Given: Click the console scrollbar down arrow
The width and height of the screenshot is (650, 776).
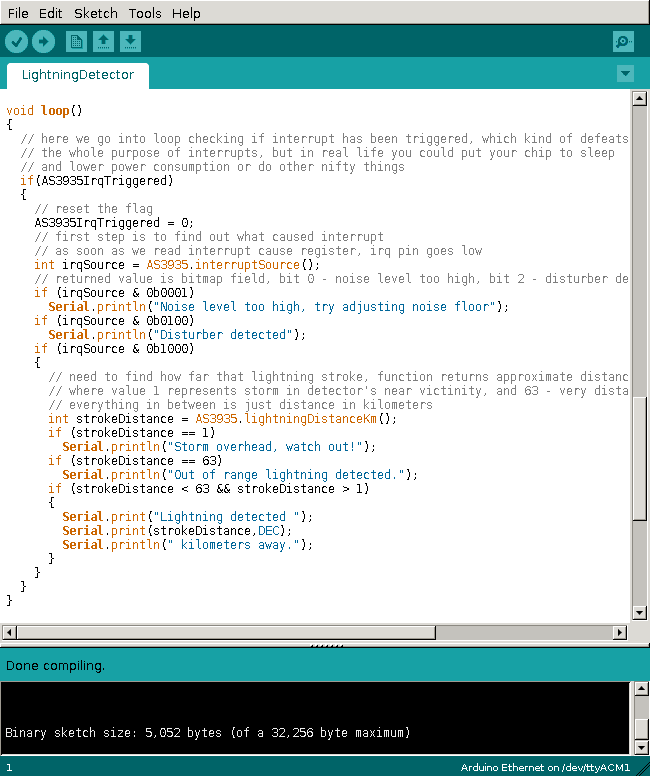Looking at the screenshot, I should 641,747.
